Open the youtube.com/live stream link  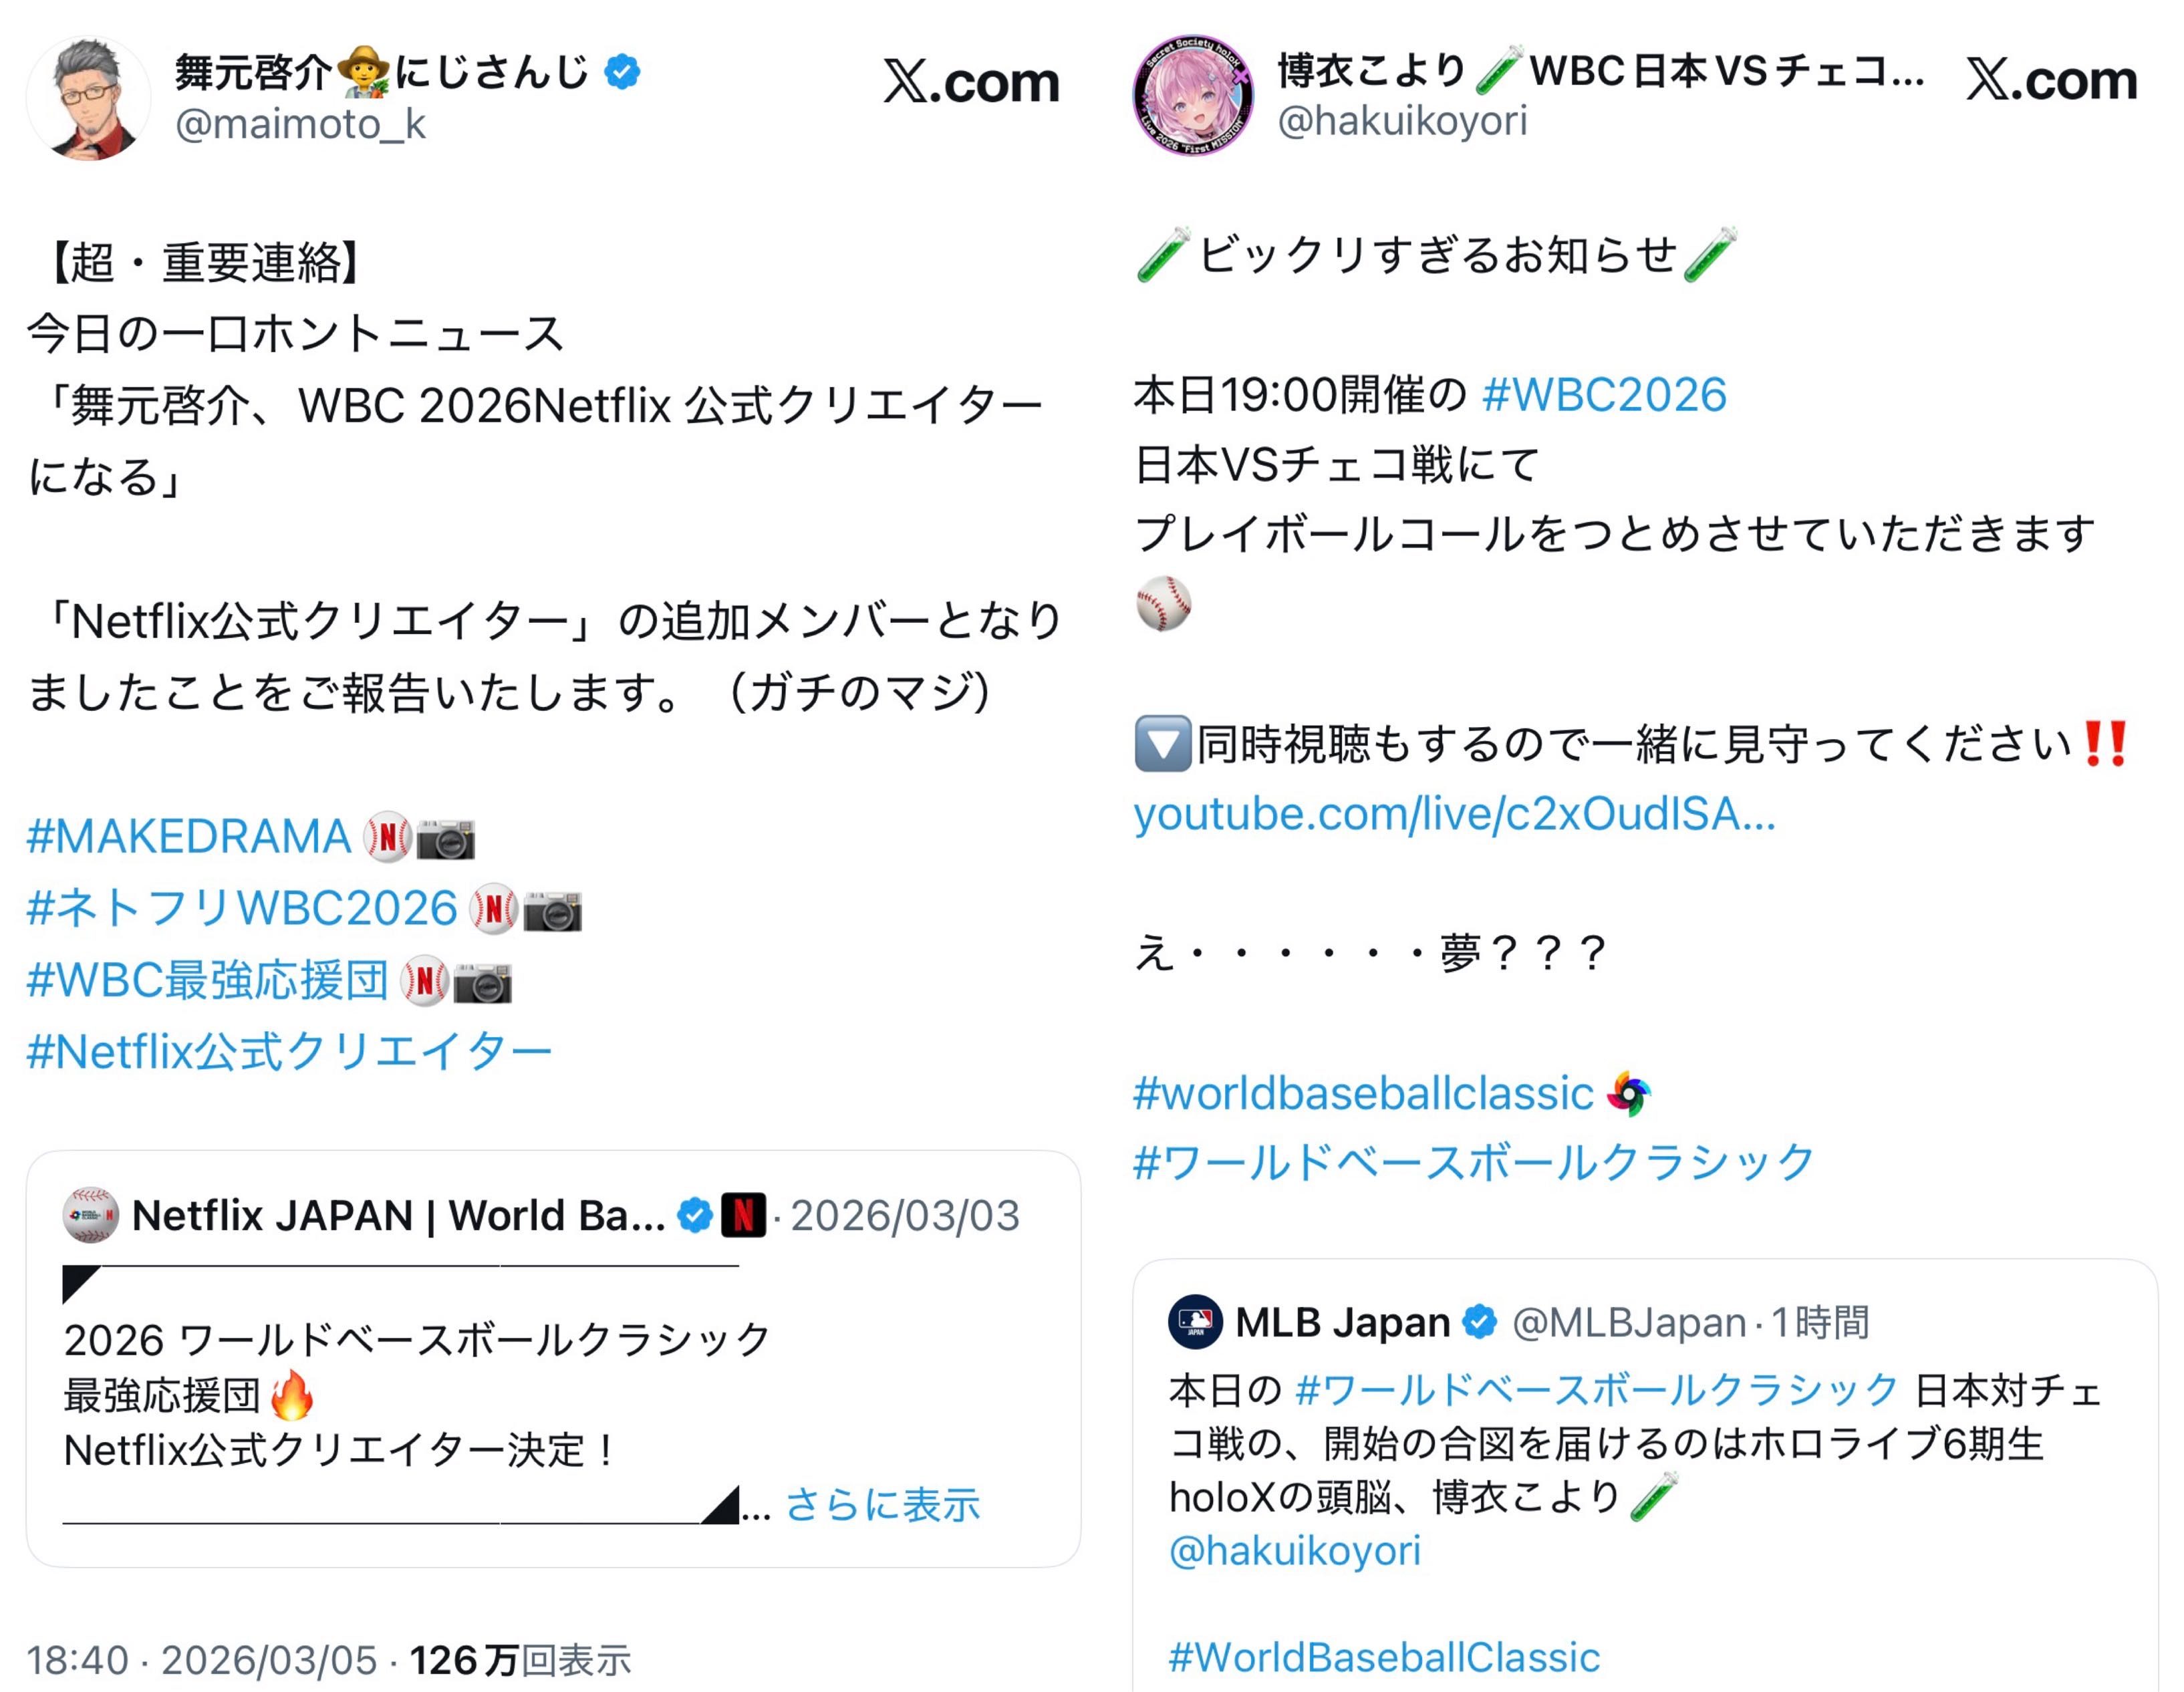tap(1454, 814)
